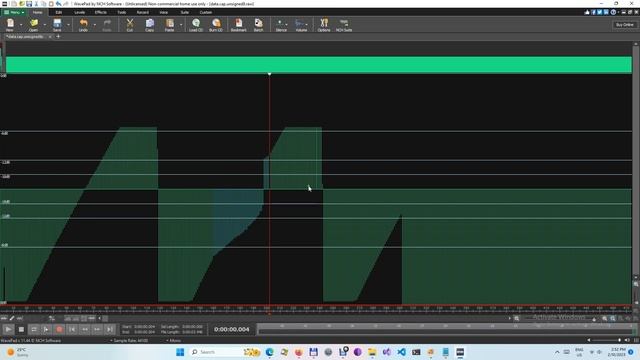Image resolution: width=640 pixels, height=360 pixels.
Task: Click the Volume toolbar icon
Action: (x=300, y=24)
